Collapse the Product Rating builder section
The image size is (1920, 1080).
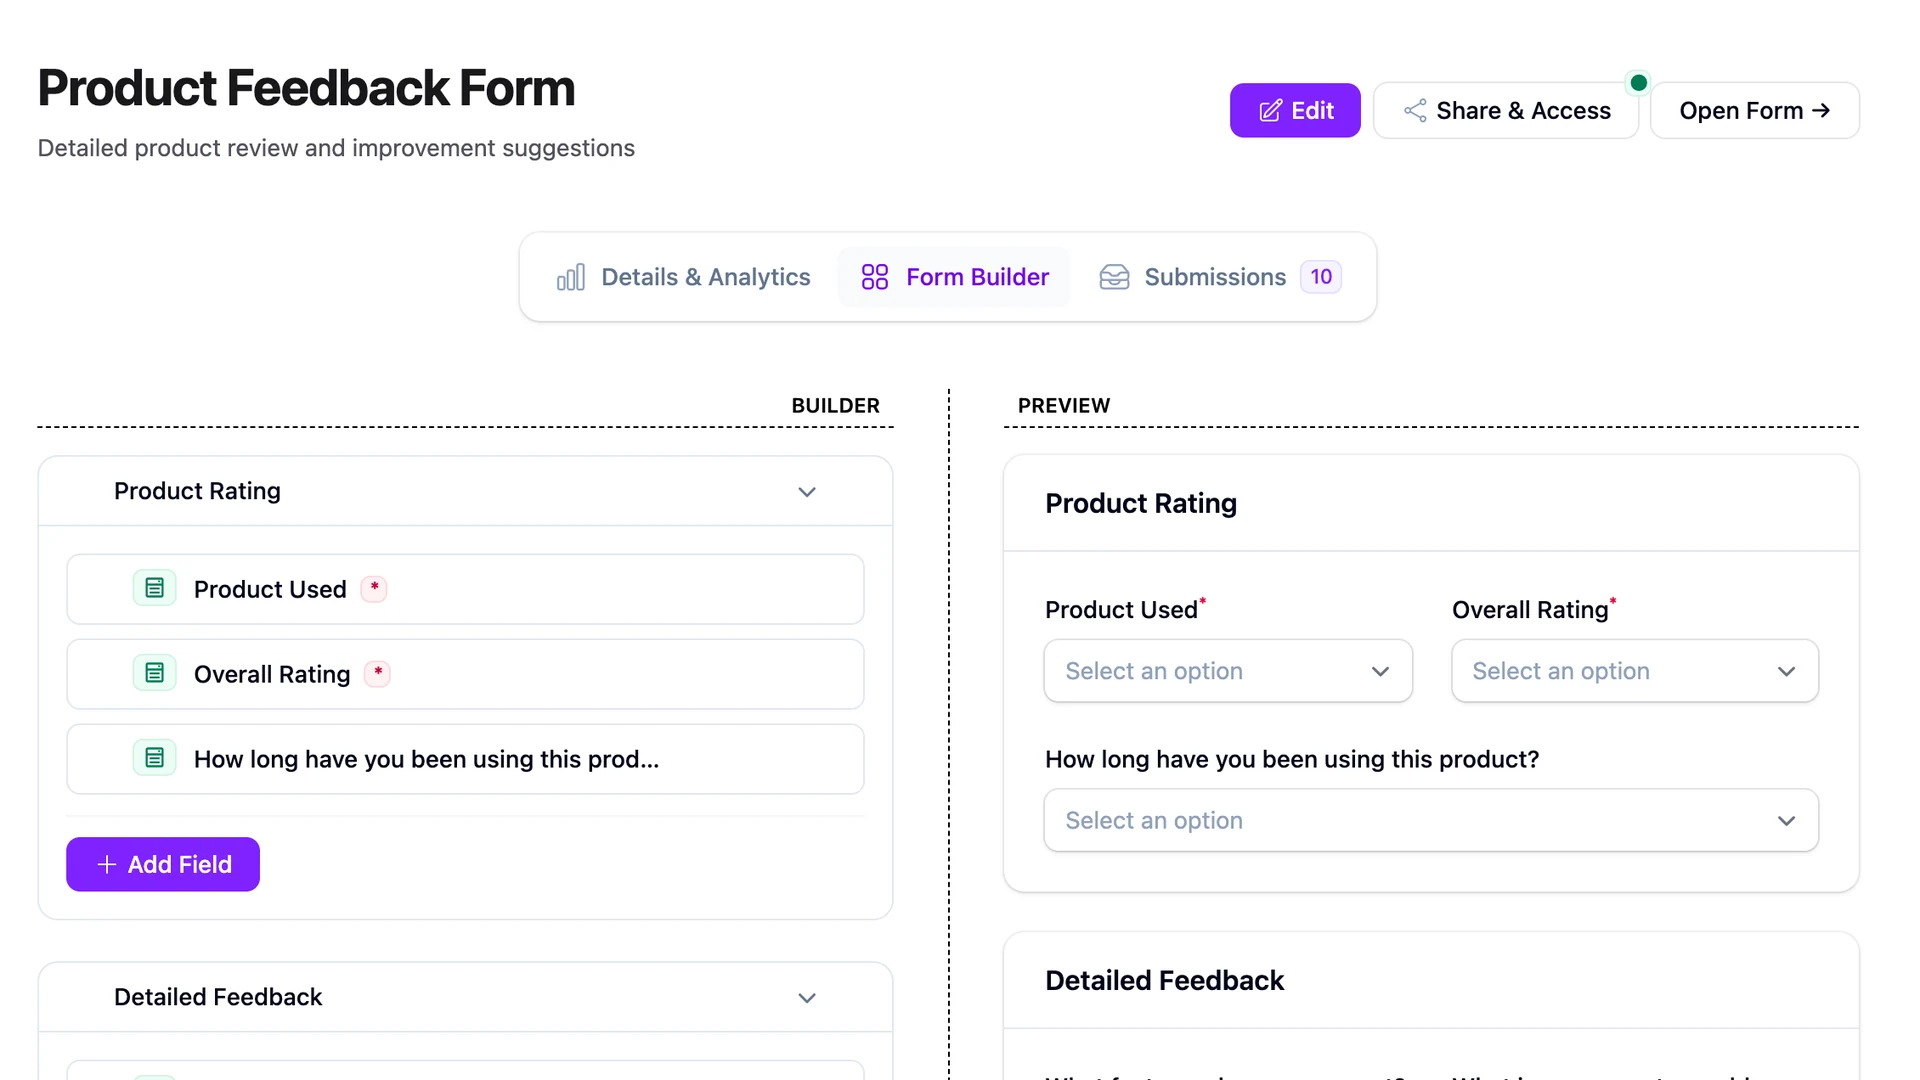[807, 492]
